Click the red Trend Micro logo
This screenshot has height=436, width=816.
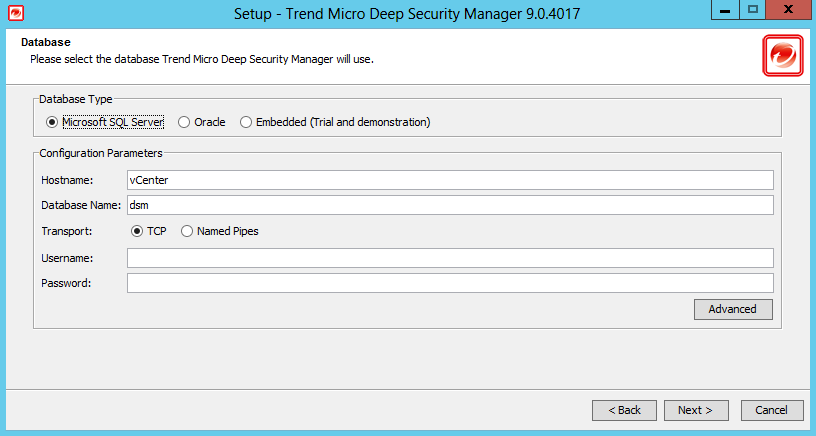[x=783, y=55]
